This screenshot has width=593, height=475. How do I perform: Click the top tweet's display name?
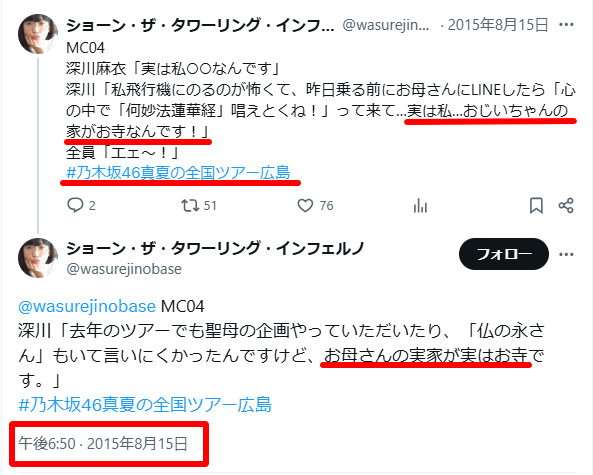pos(200,25)
